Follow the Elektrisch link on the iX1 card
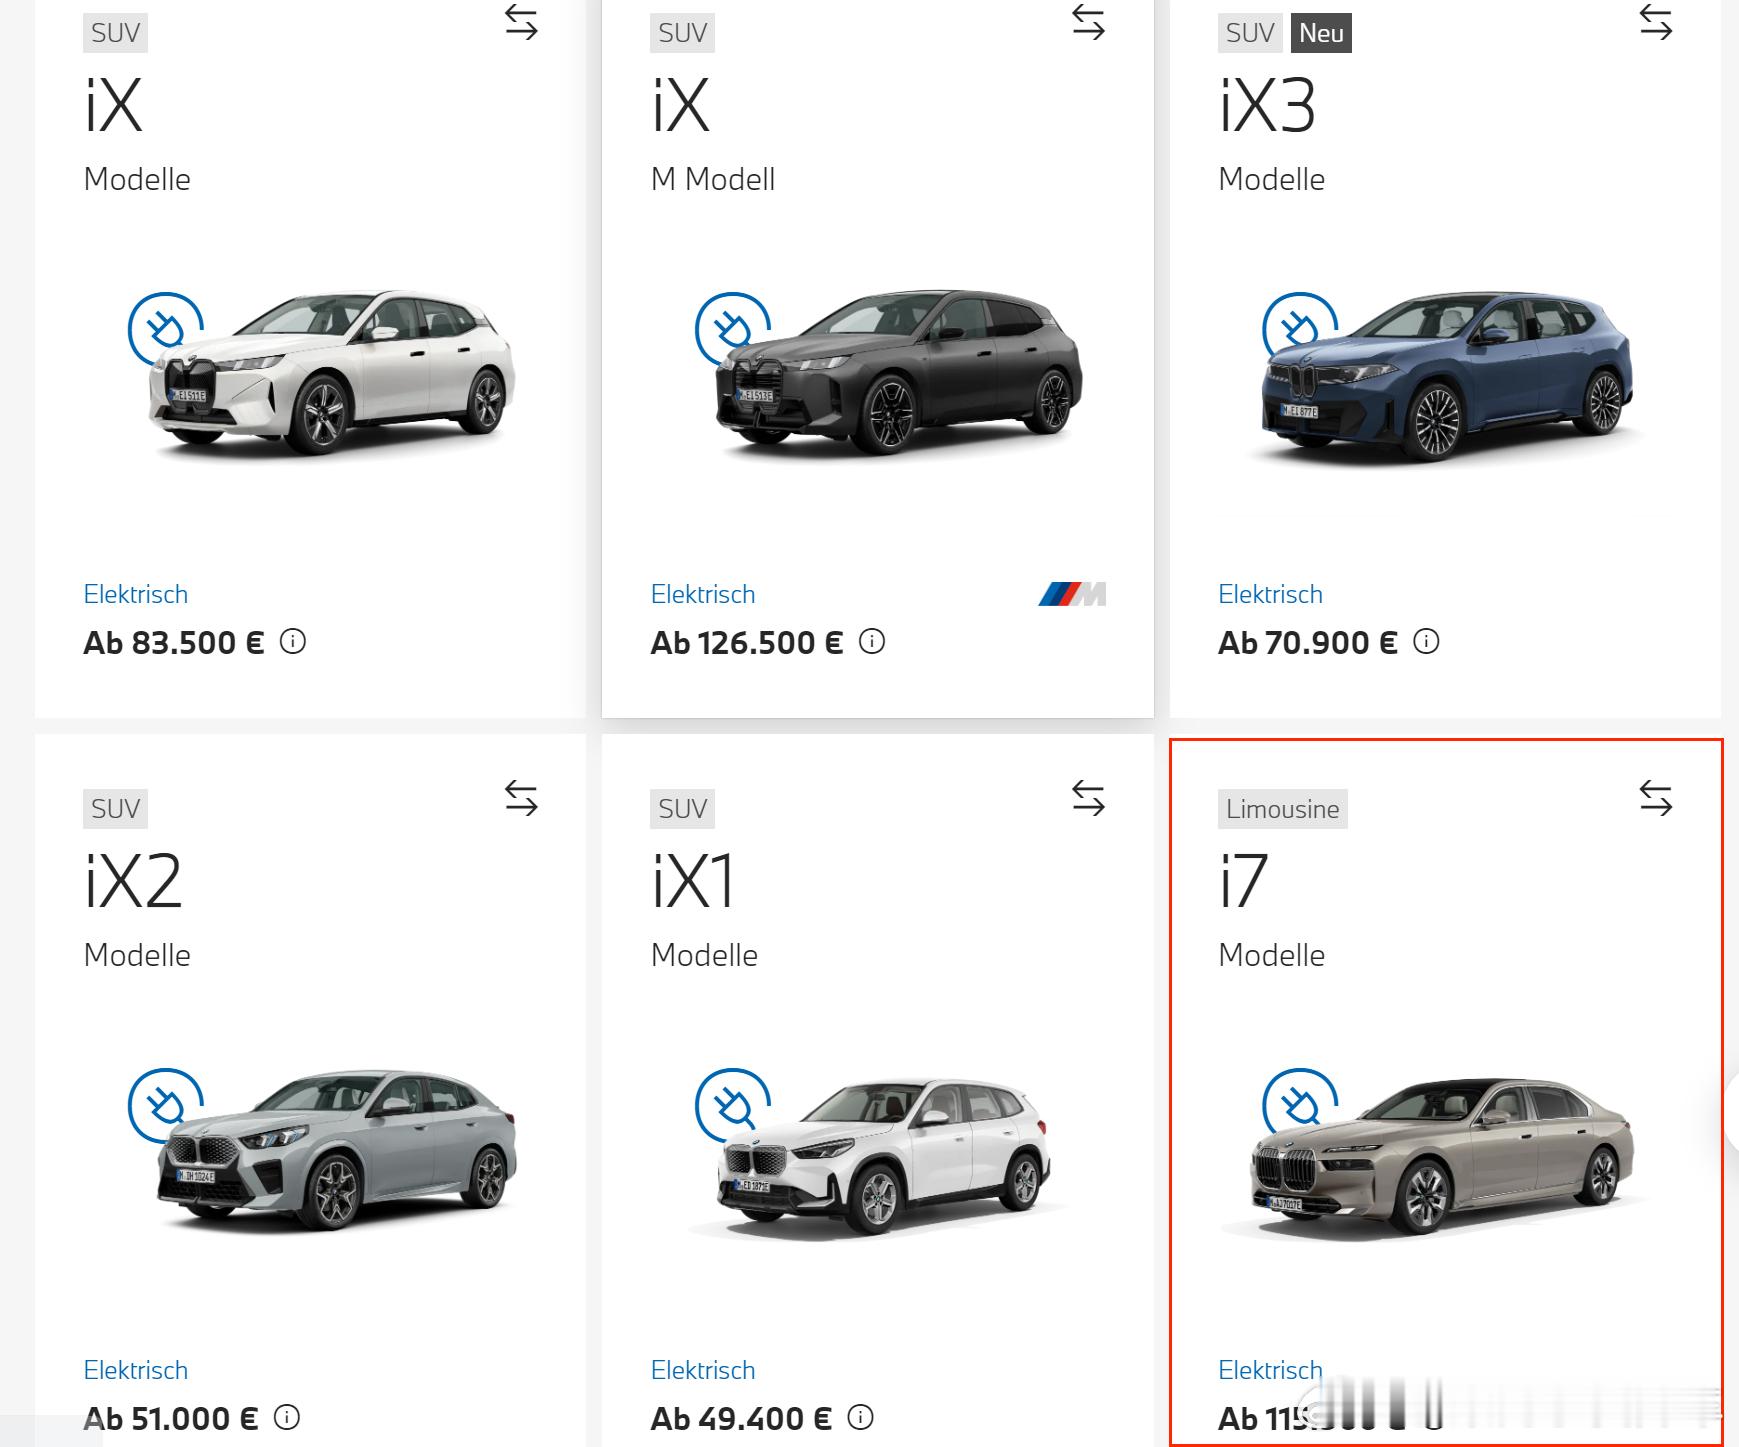The width and height of the screenshot is (1739, 1447). 703,1370
